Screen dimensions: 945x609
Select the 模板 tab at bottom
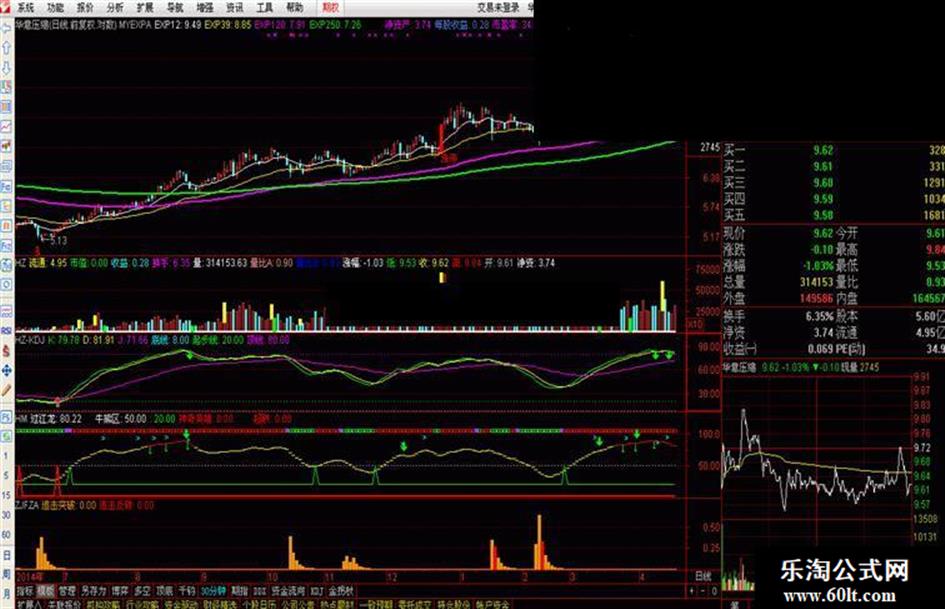(46, 590)
